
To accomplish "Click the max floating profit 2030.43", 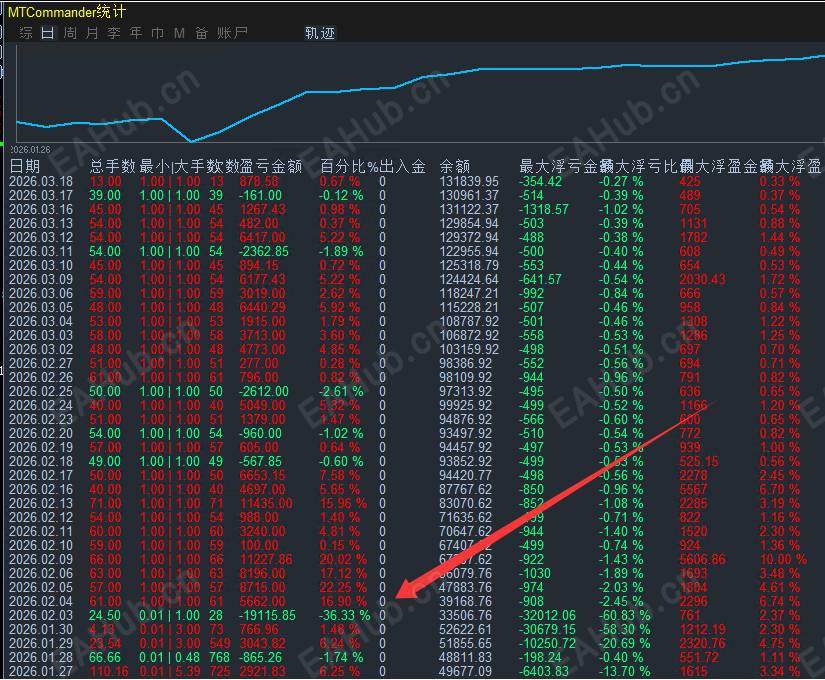I will 702,279.
